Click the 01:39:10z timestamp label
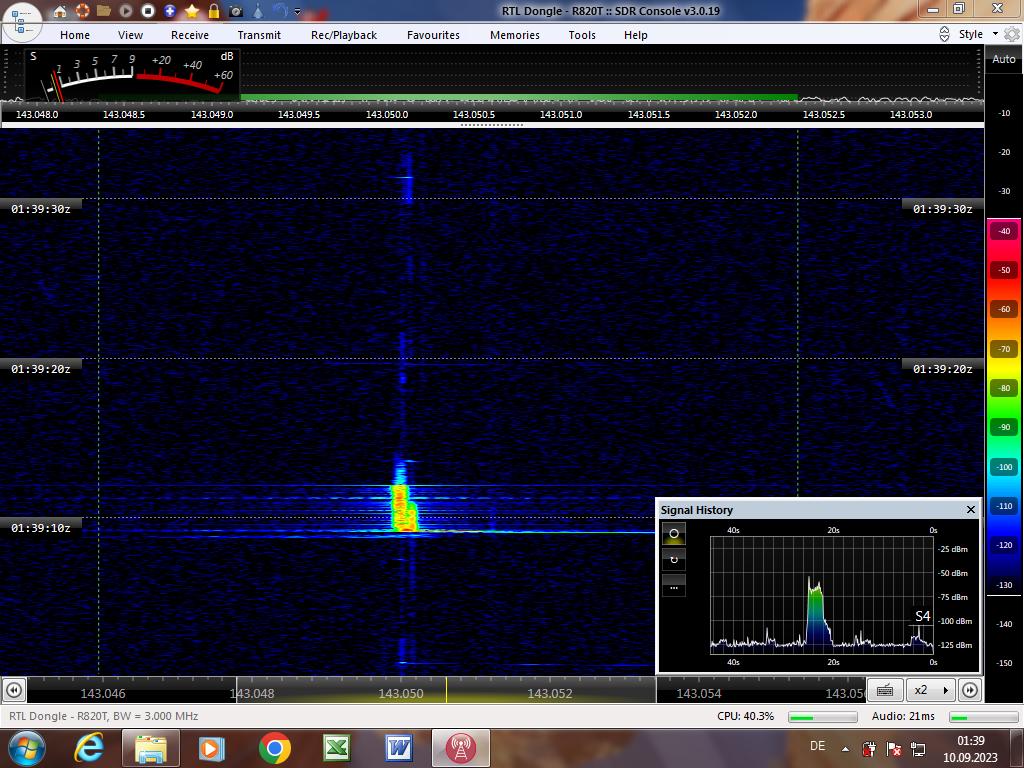Screen dimensions: 1024x768 pos(40,528)
